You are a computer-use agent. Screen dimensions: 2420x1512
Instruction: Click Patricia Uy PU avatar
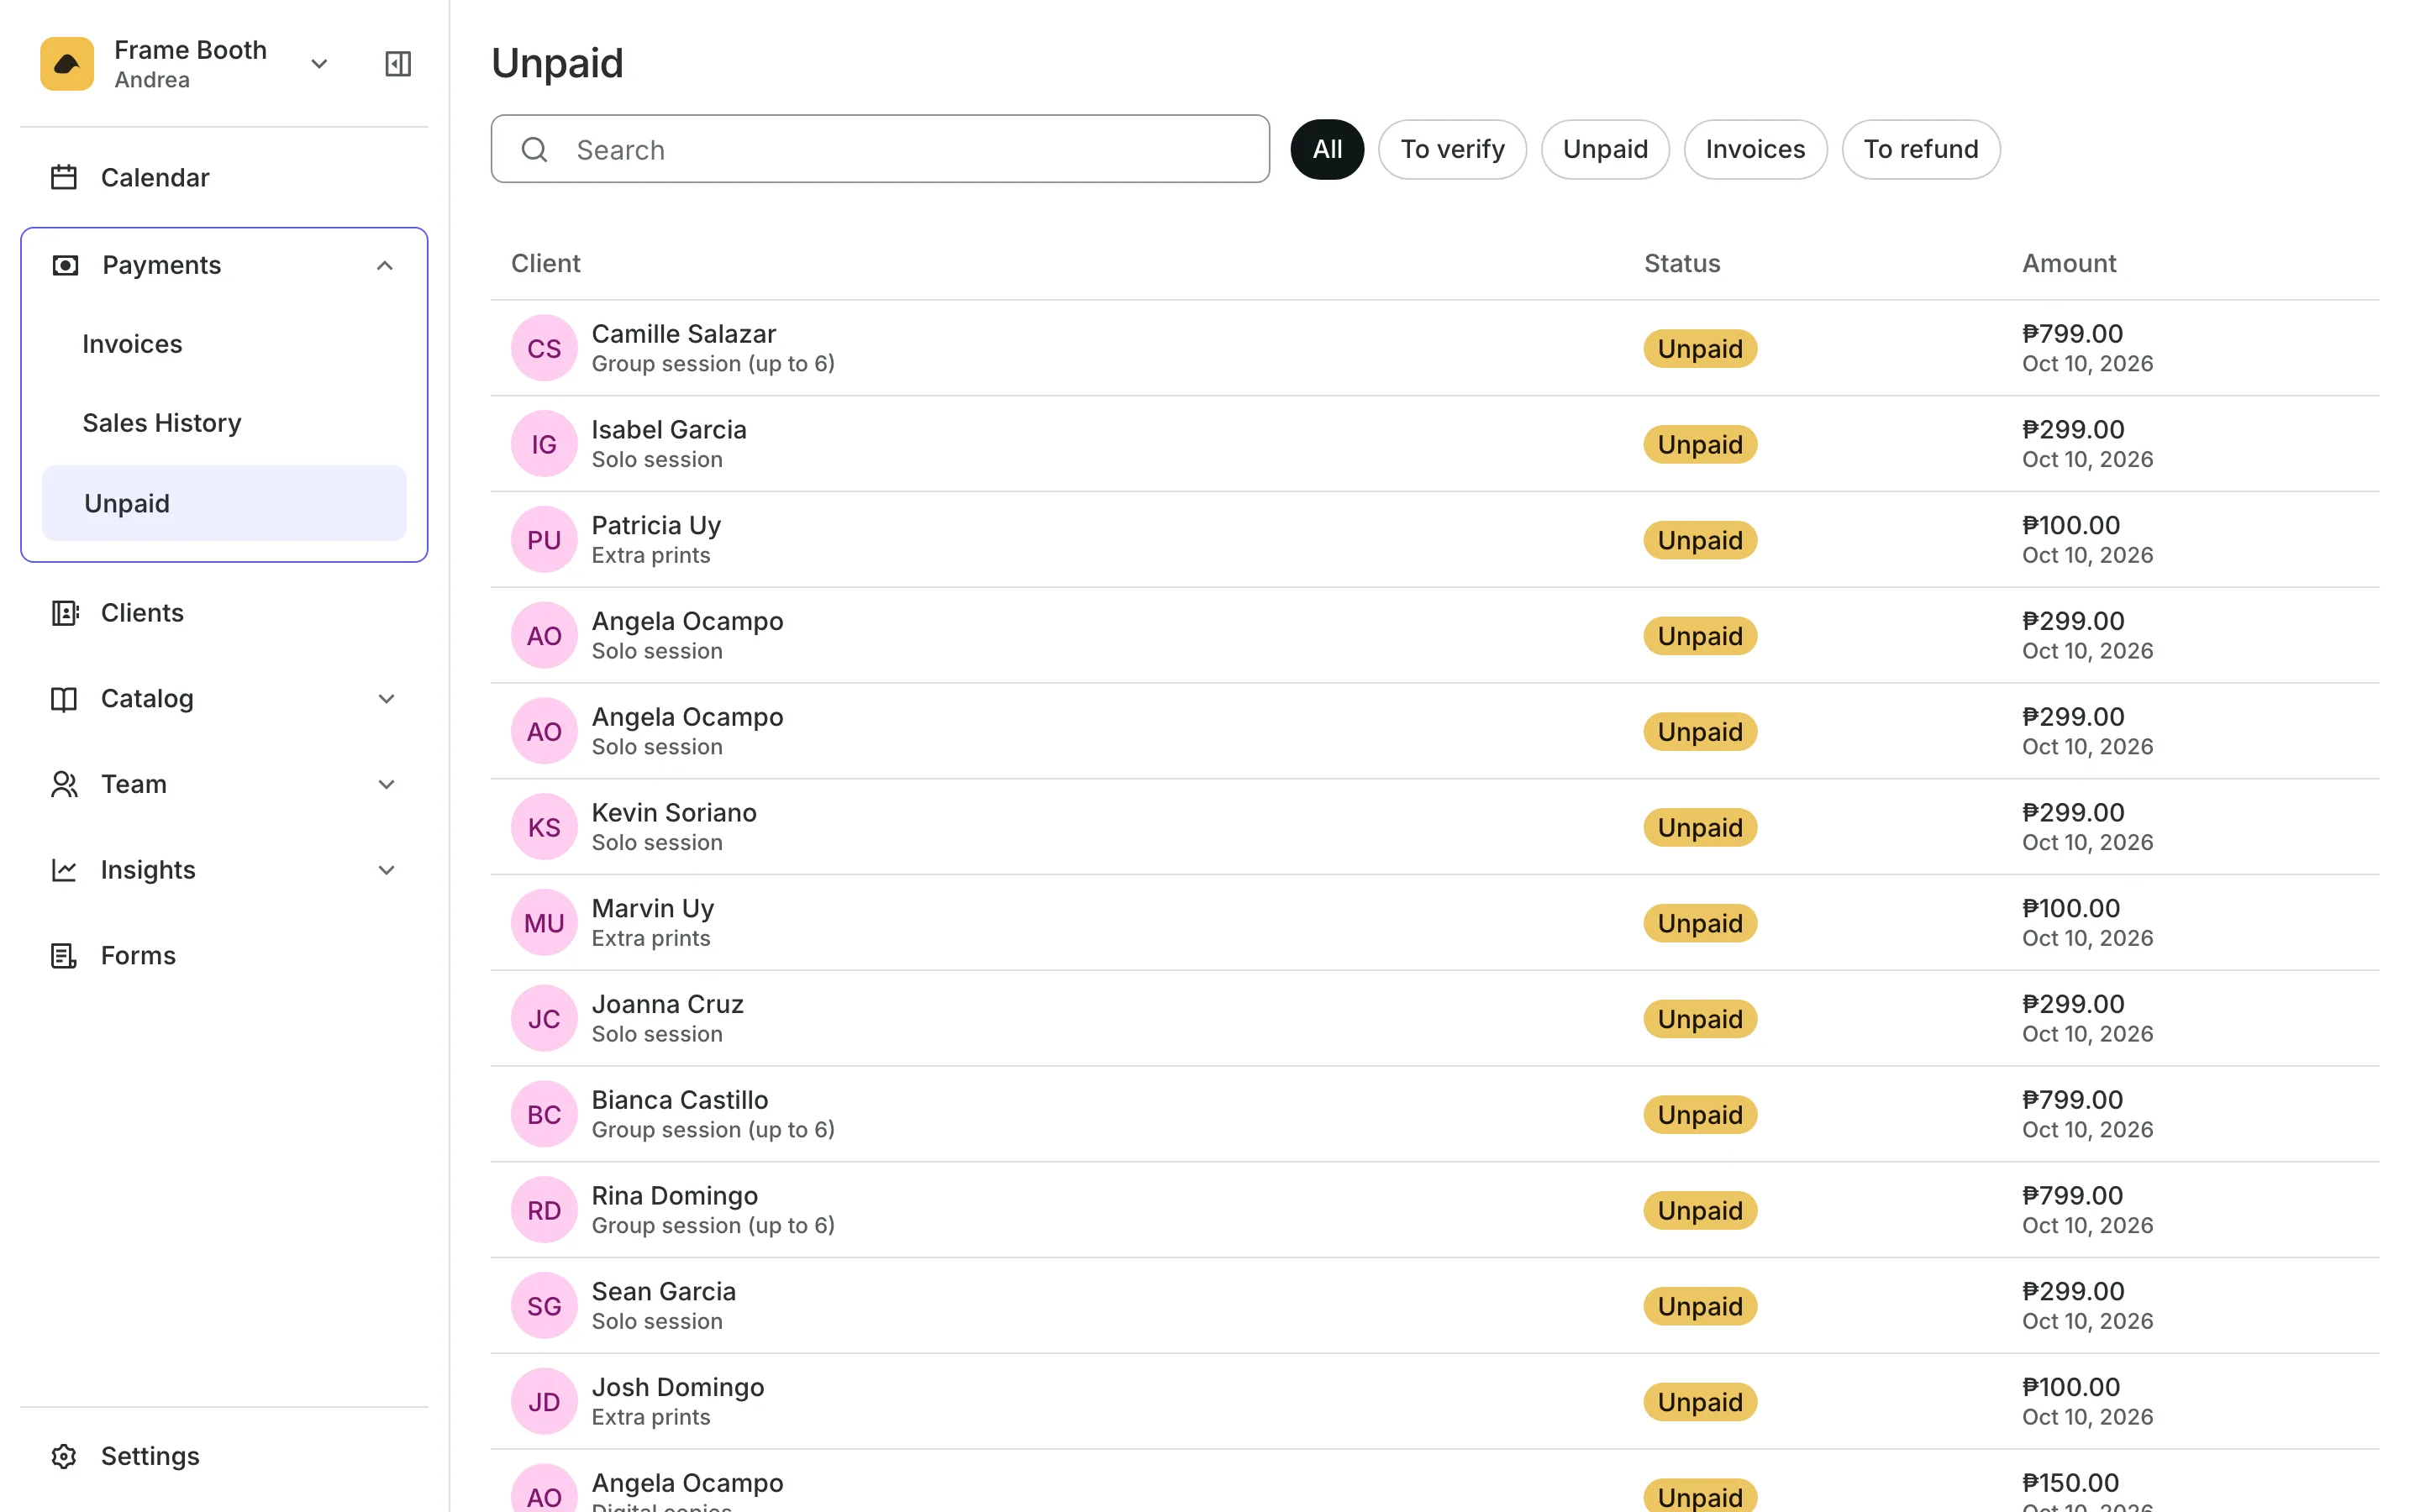pos(544,540)
